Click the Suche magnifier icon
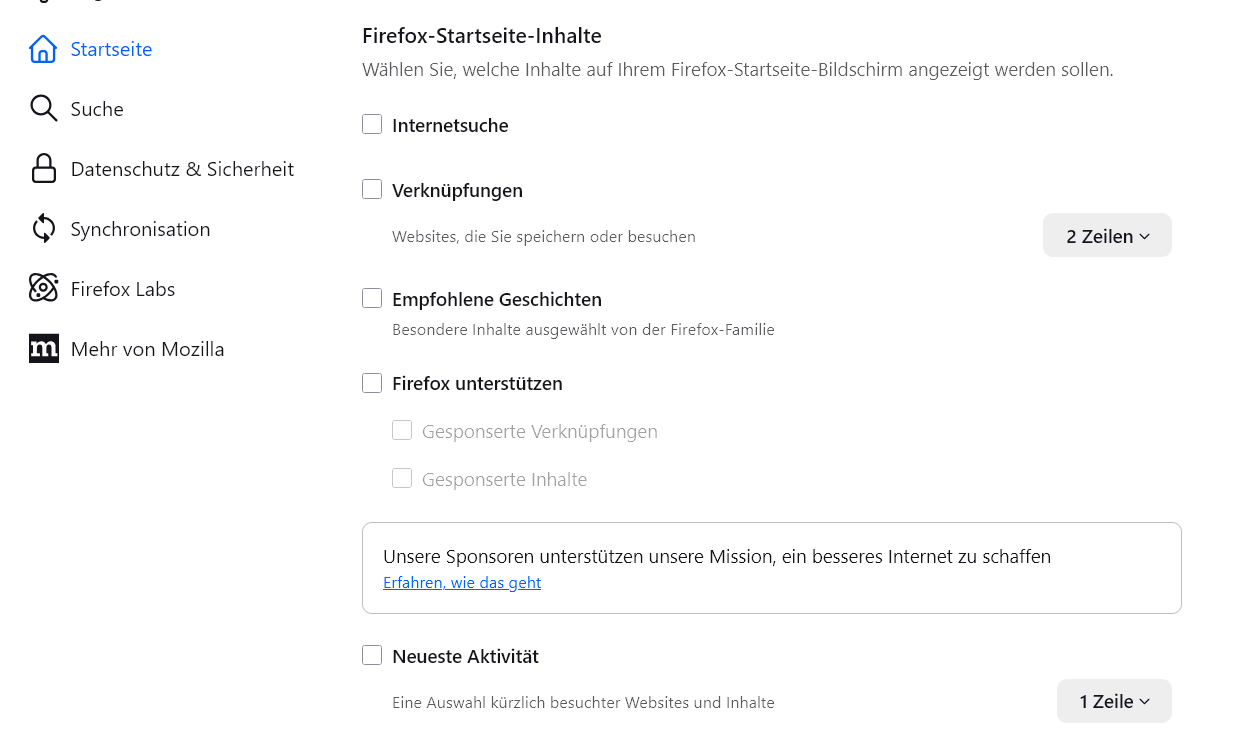Image resolution: width=1260 pixels, height=730 pixels. point(43,109)
